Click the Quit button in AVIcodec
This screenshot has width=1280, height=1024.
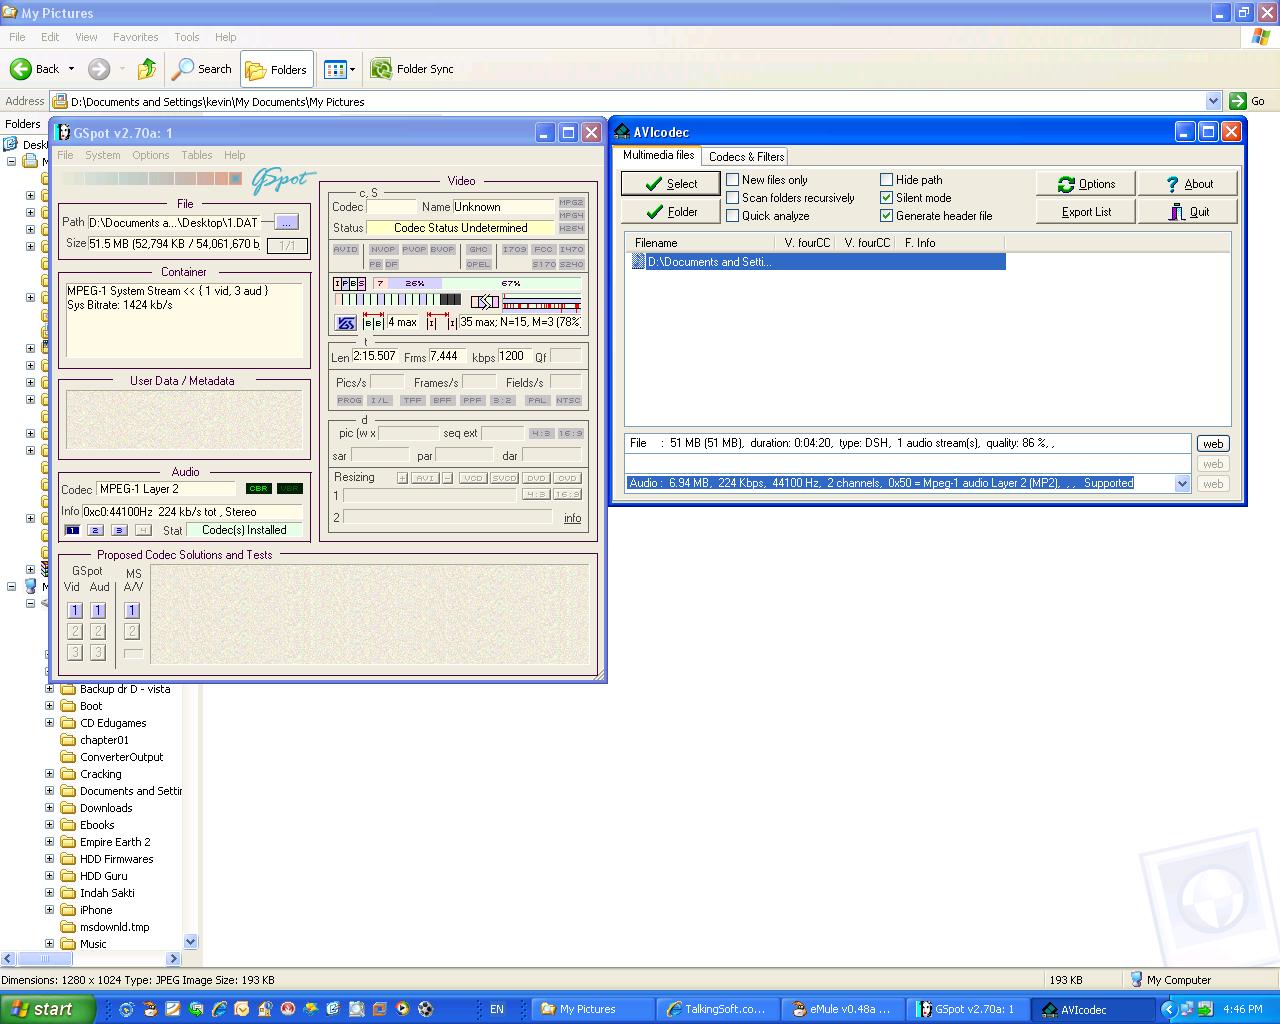[x=1188, y=212]
